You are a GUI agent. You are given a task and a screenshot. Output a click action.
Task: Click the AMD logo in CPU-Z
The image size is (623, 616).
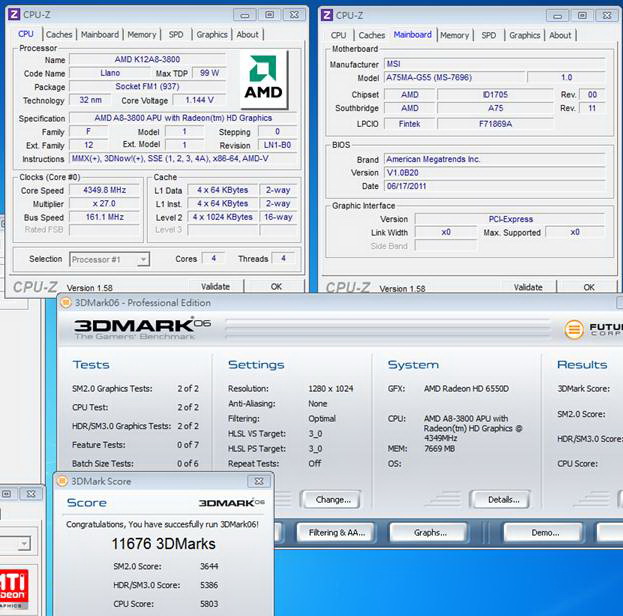pos(263,79)
